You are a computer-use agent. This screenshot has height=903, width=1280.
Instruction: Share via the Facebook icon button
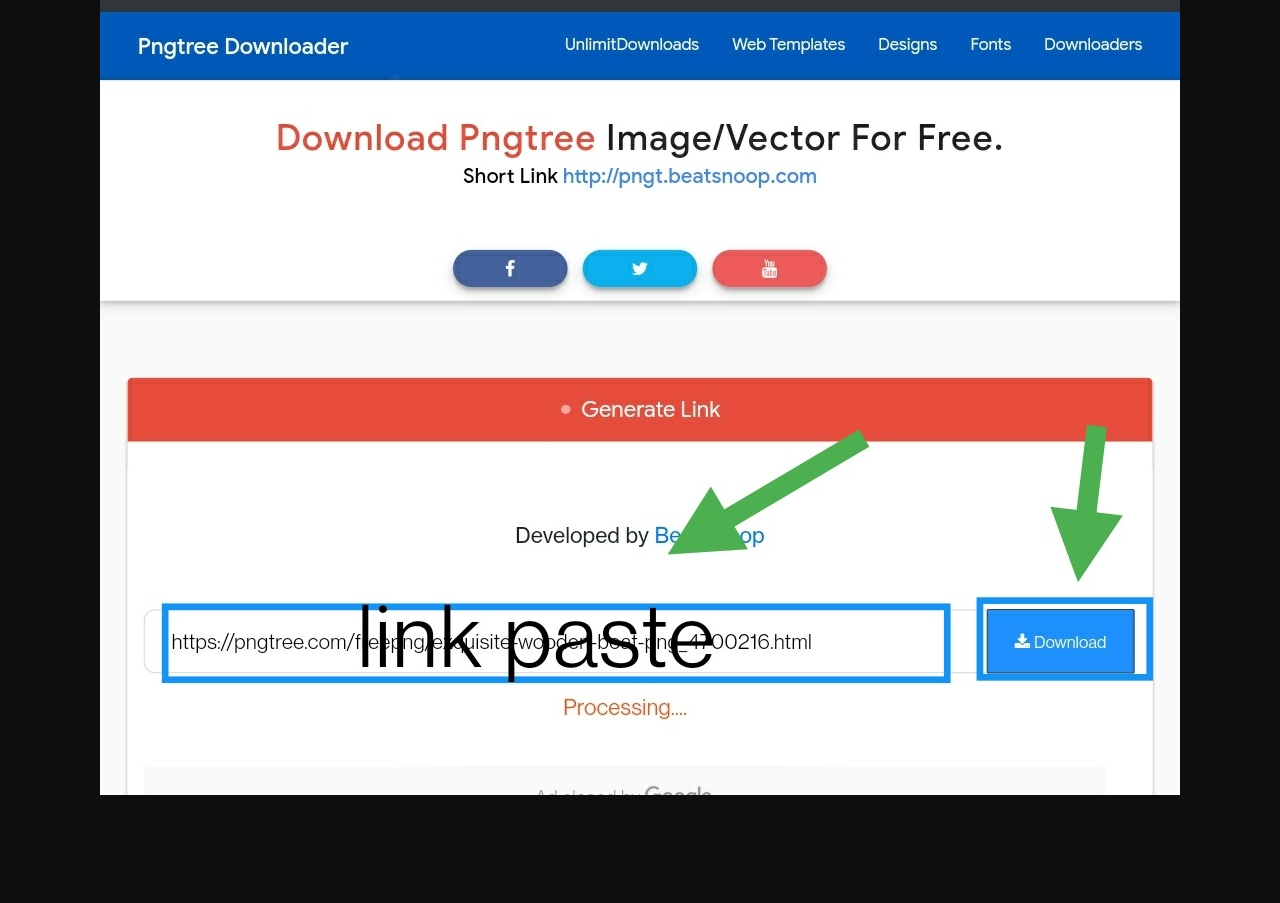point(510,268)
